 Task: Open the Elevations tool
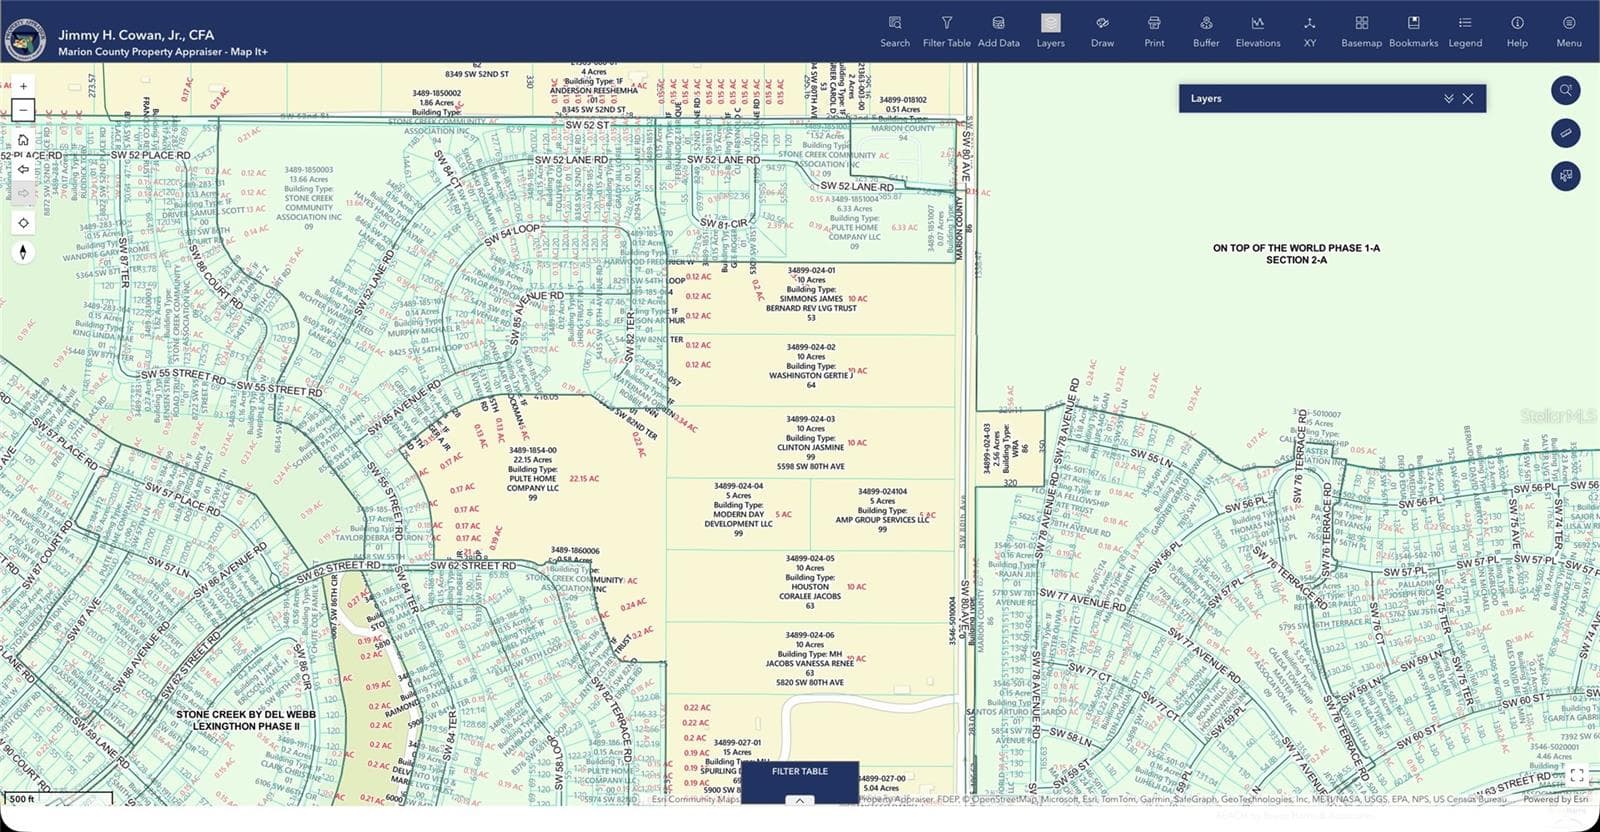pos(1258,31)
